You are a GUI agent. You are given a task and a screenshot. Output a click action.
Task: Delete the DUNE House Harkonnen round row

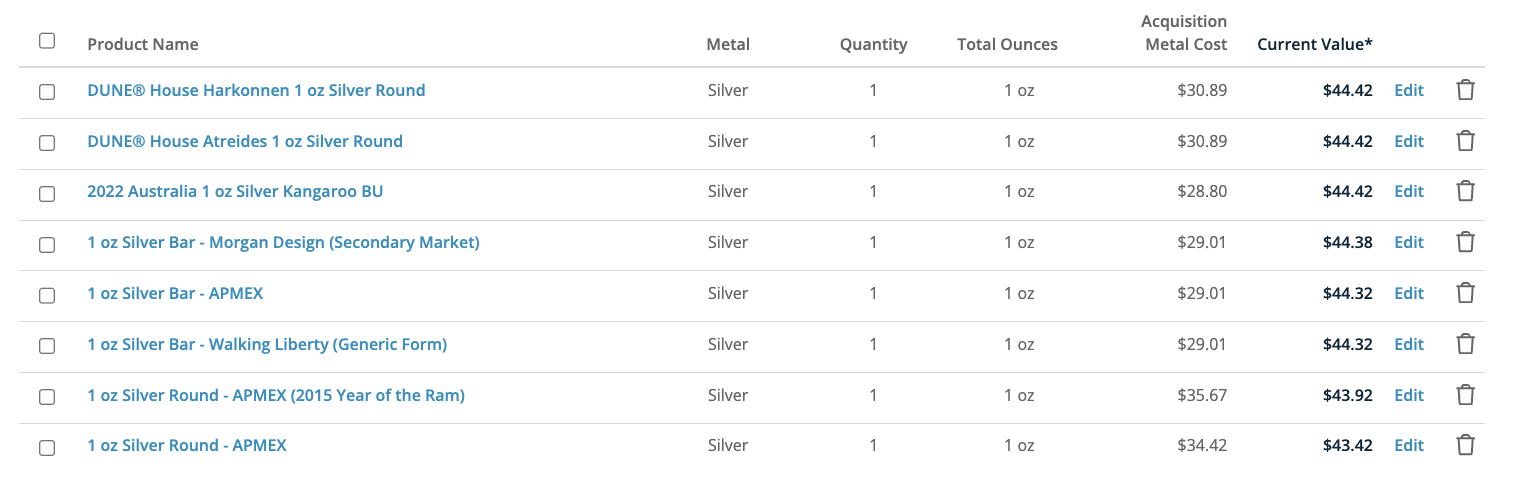(x=1465, y=90)
